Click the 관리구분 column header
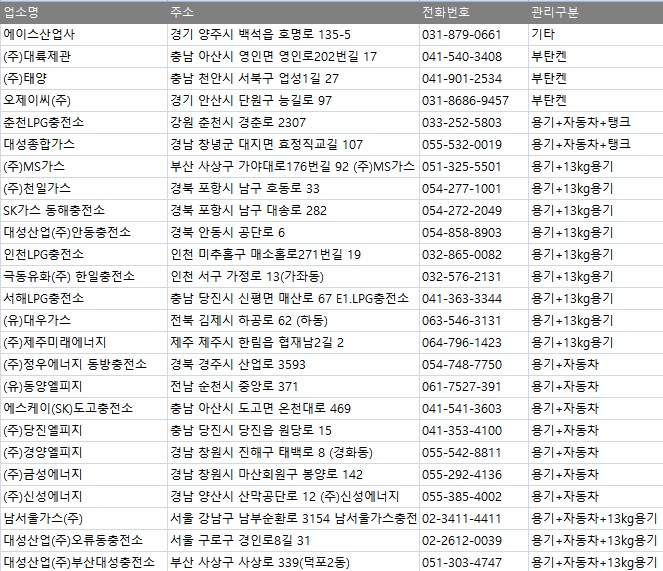This screenshot has height=571, width=663. pos(596,12)
